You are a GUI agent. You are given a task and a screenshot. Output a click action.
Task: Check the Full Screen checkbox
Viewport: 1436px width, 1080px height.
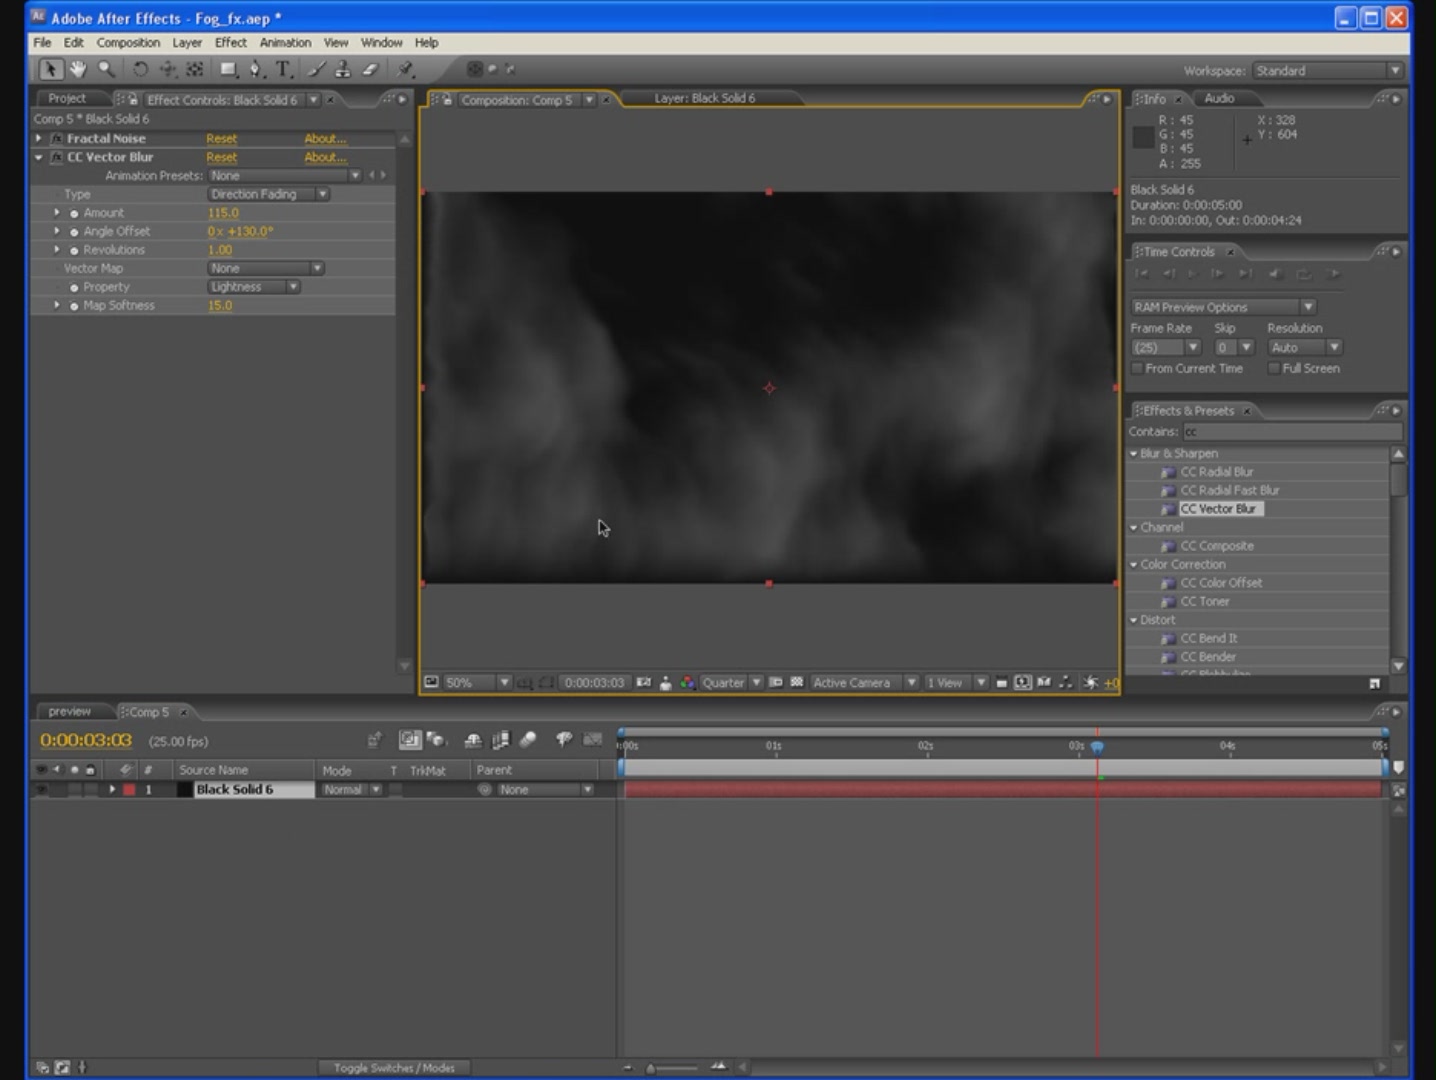1274,369
